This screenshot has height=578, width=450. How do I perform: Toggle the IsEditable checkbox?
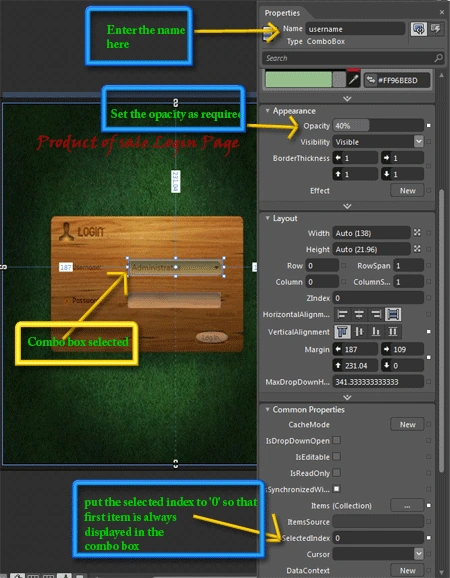coord(336,456)
